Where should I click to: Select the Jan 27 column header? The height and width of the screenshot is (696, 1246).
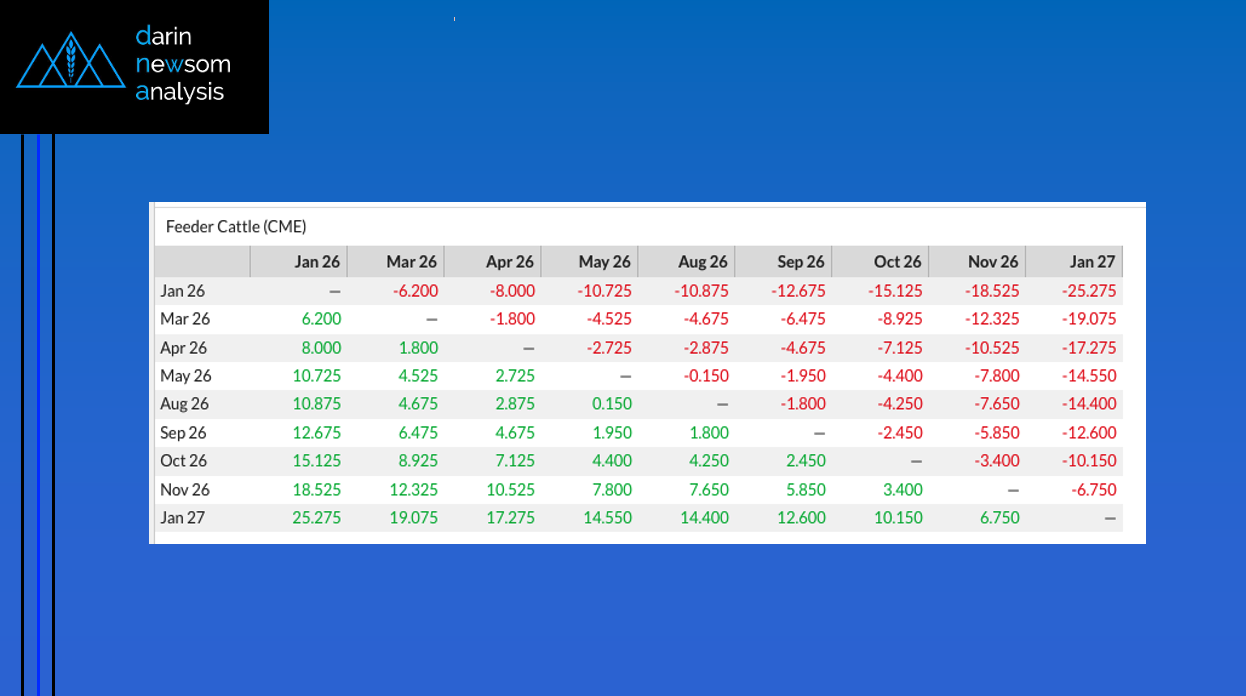click(1091, 262)
